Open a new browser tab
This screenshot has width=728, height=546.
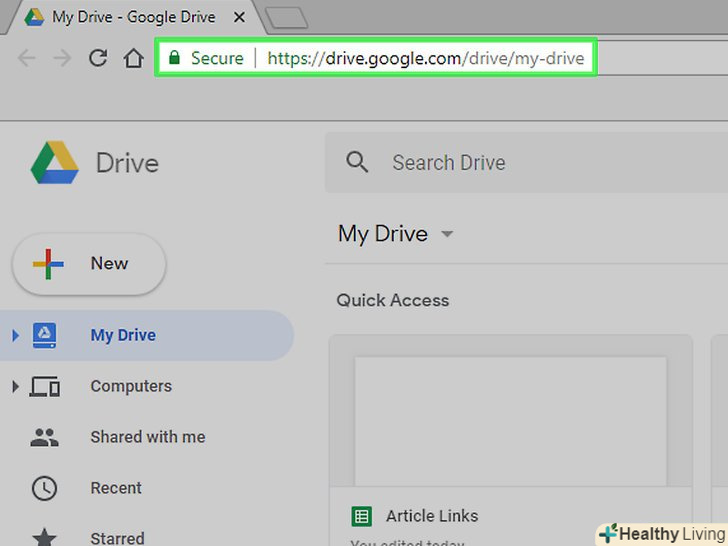287,19
